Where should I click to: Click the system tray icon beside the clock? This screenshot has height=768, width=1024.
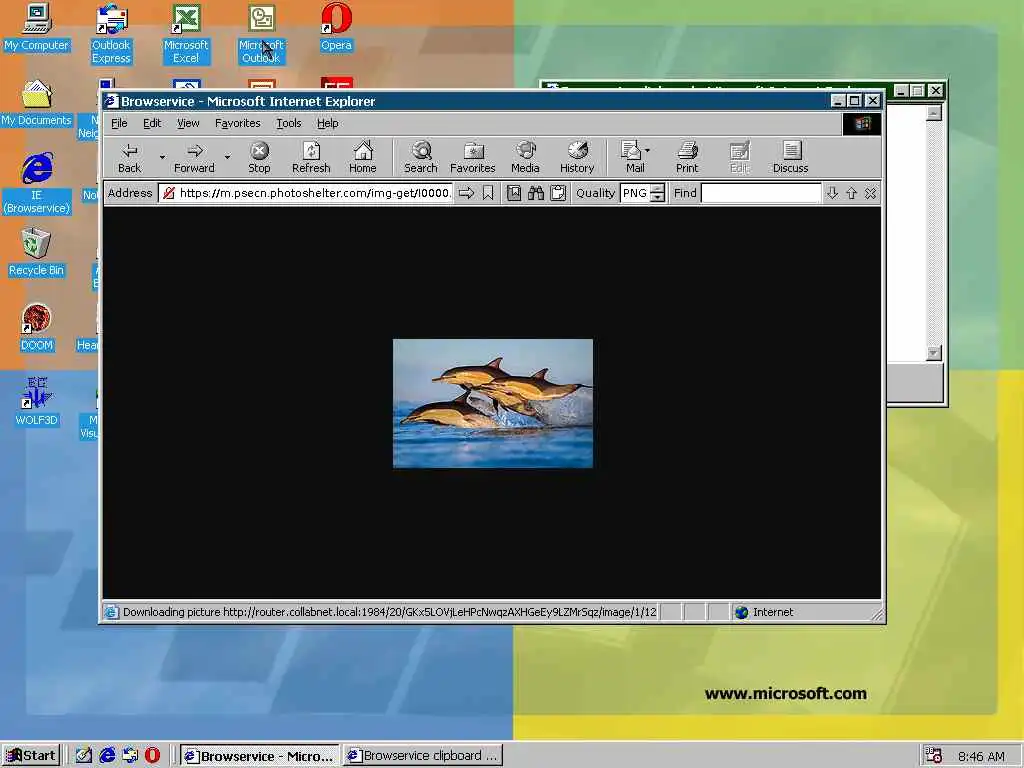[934, 756]
